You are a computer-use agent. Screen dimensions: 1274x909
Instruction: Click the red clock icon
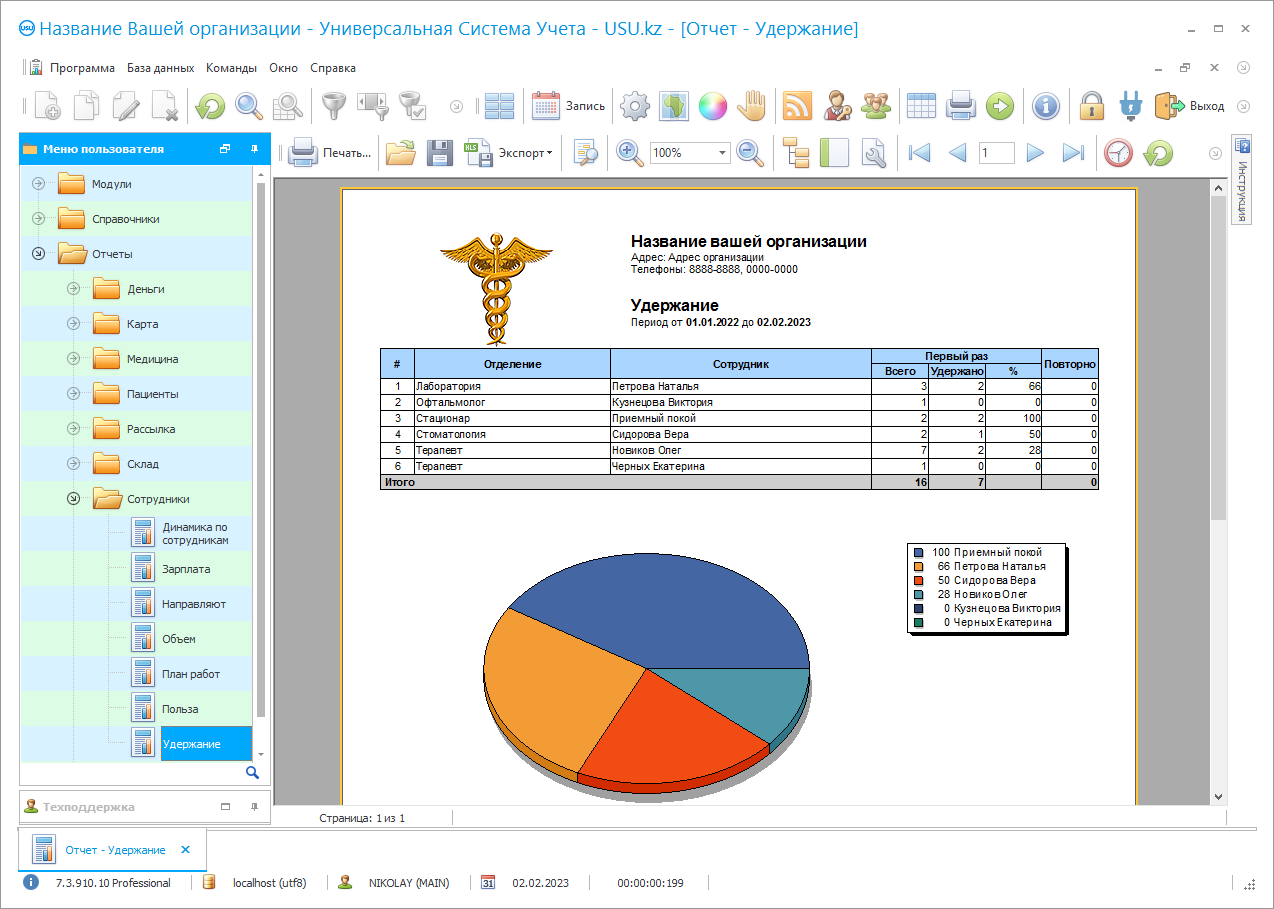(1119, 153)
